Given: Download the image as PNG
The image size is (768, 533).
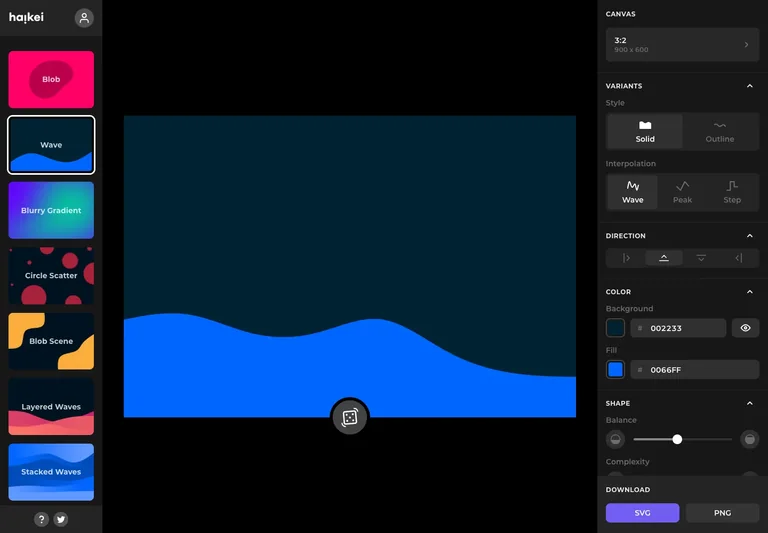Looking at the screenshot, I should point(722,513).
